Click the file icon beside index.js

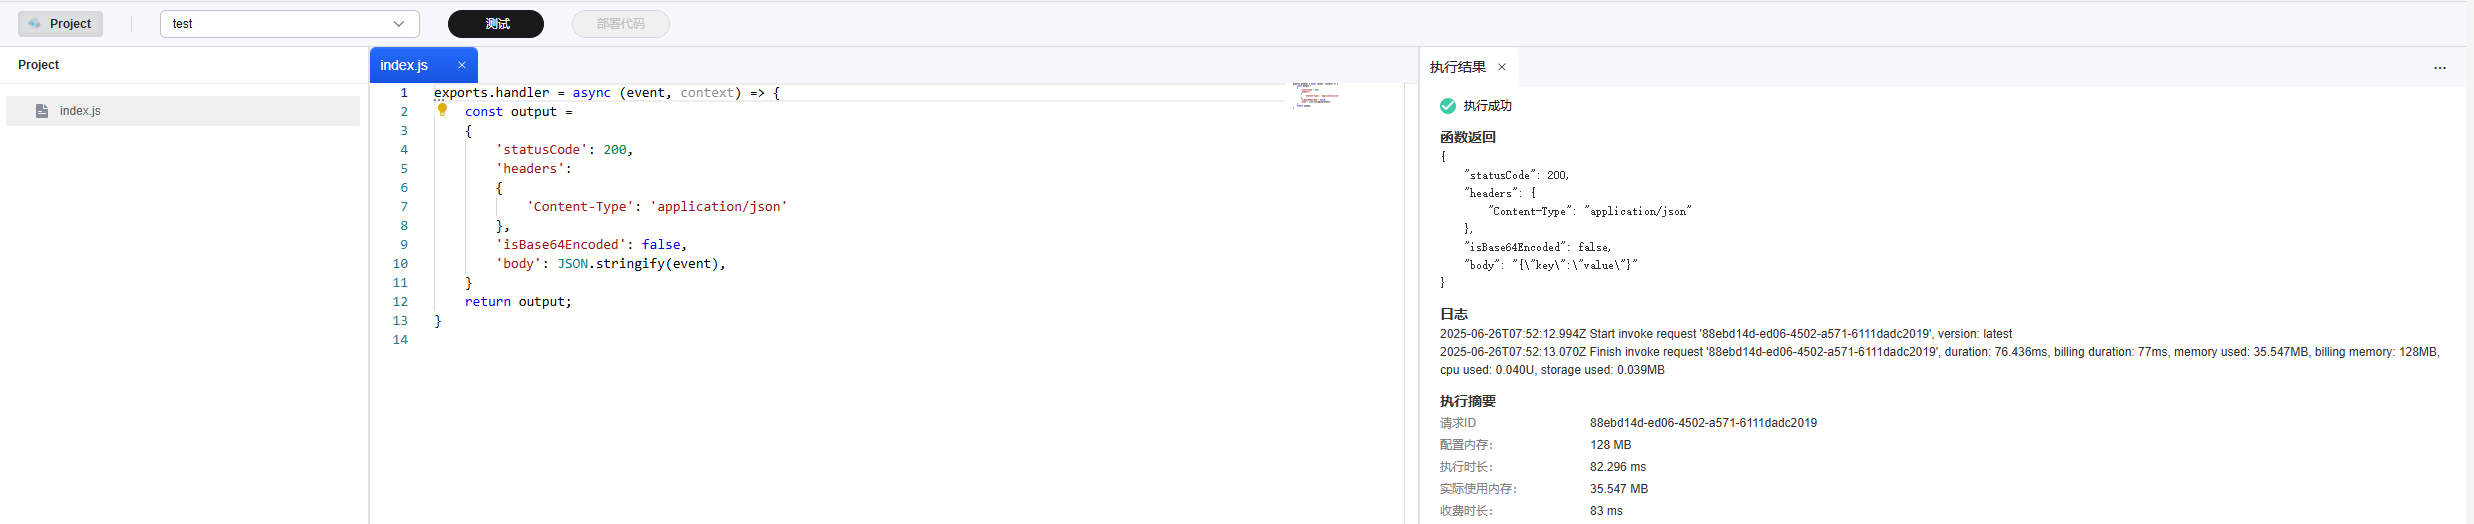[x=42, y=111]
